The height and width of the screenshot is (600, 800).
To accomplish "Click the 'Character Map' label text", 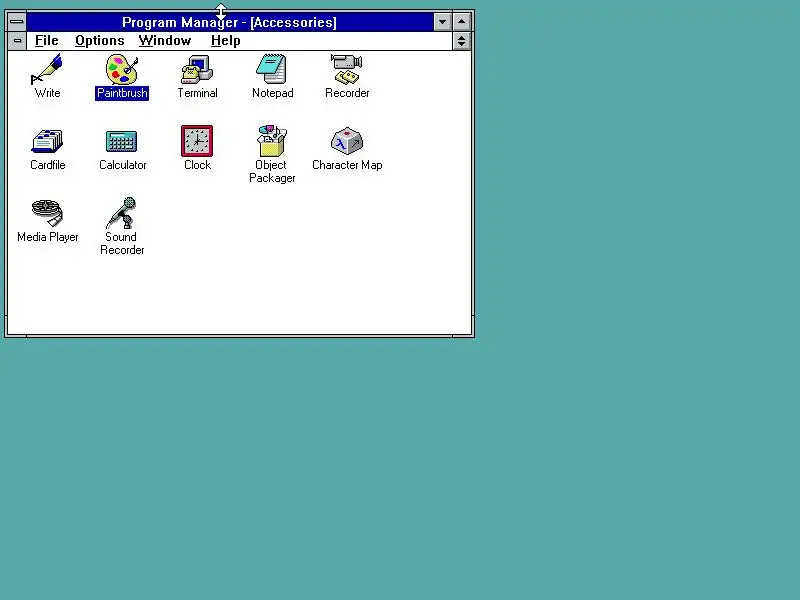I will (x=347, y=165).
